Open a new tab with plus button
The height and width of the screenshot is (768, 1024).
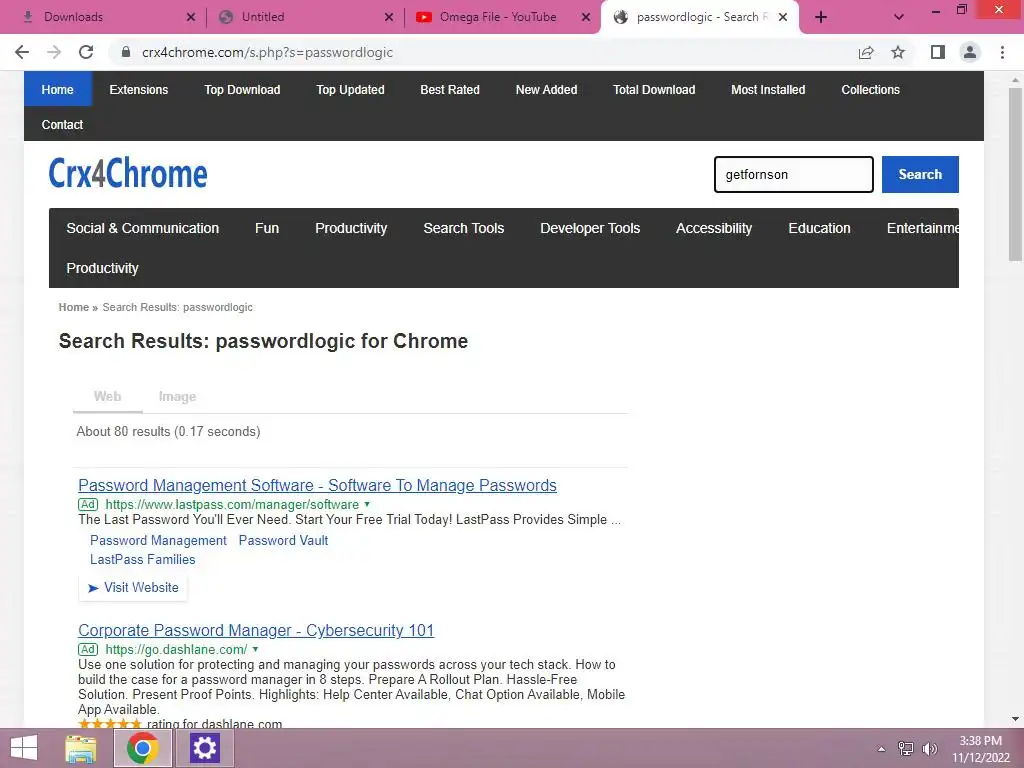tap(821, 17)
